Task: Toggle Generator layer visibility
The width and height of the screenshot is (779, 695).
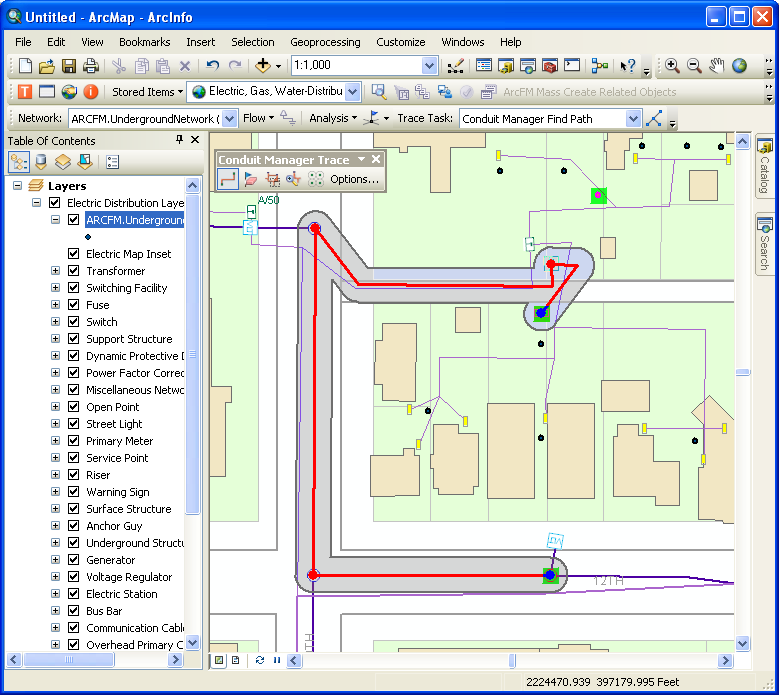Action: (74, 560)
